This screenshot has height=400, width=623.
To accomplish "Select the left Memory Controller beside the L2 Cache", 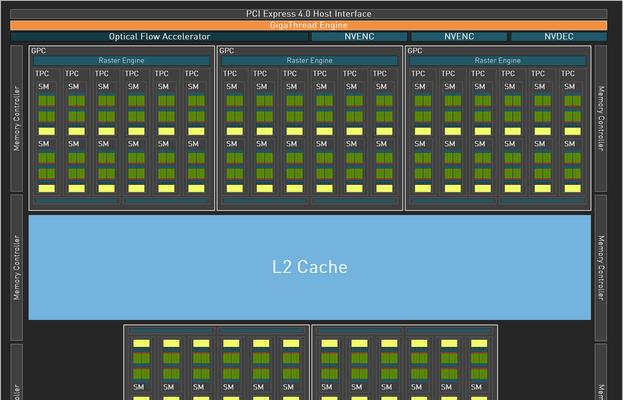I will (17, 268).
